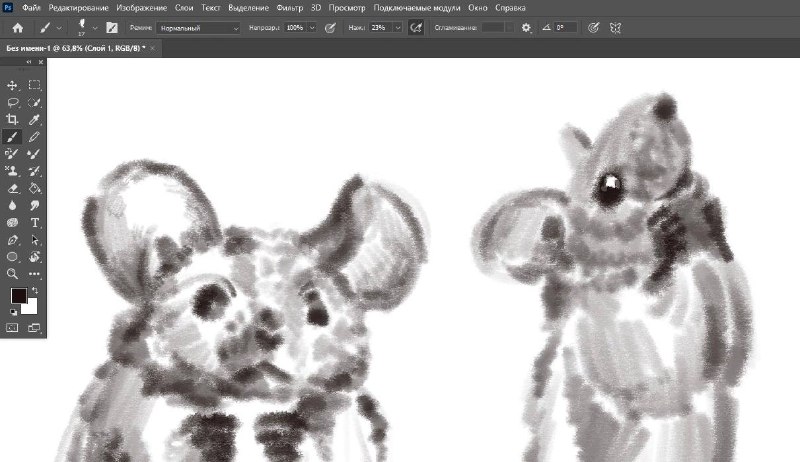This screenshot has height=462, width=800.
Task: Activate the Horizontal Type tool
Action: coord(35,222)
